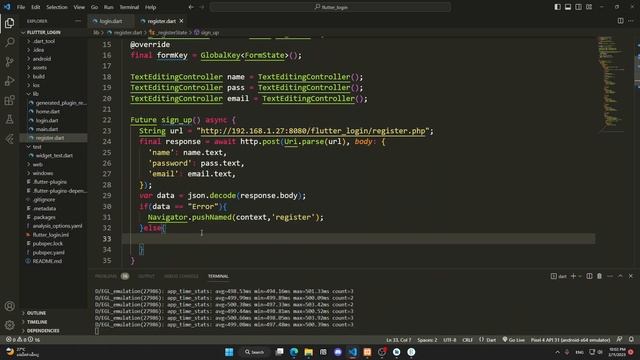This screenshot has width=640, height=360.
Task: Click the errors and warnings status indicator
Action: [x=23, y=340]
